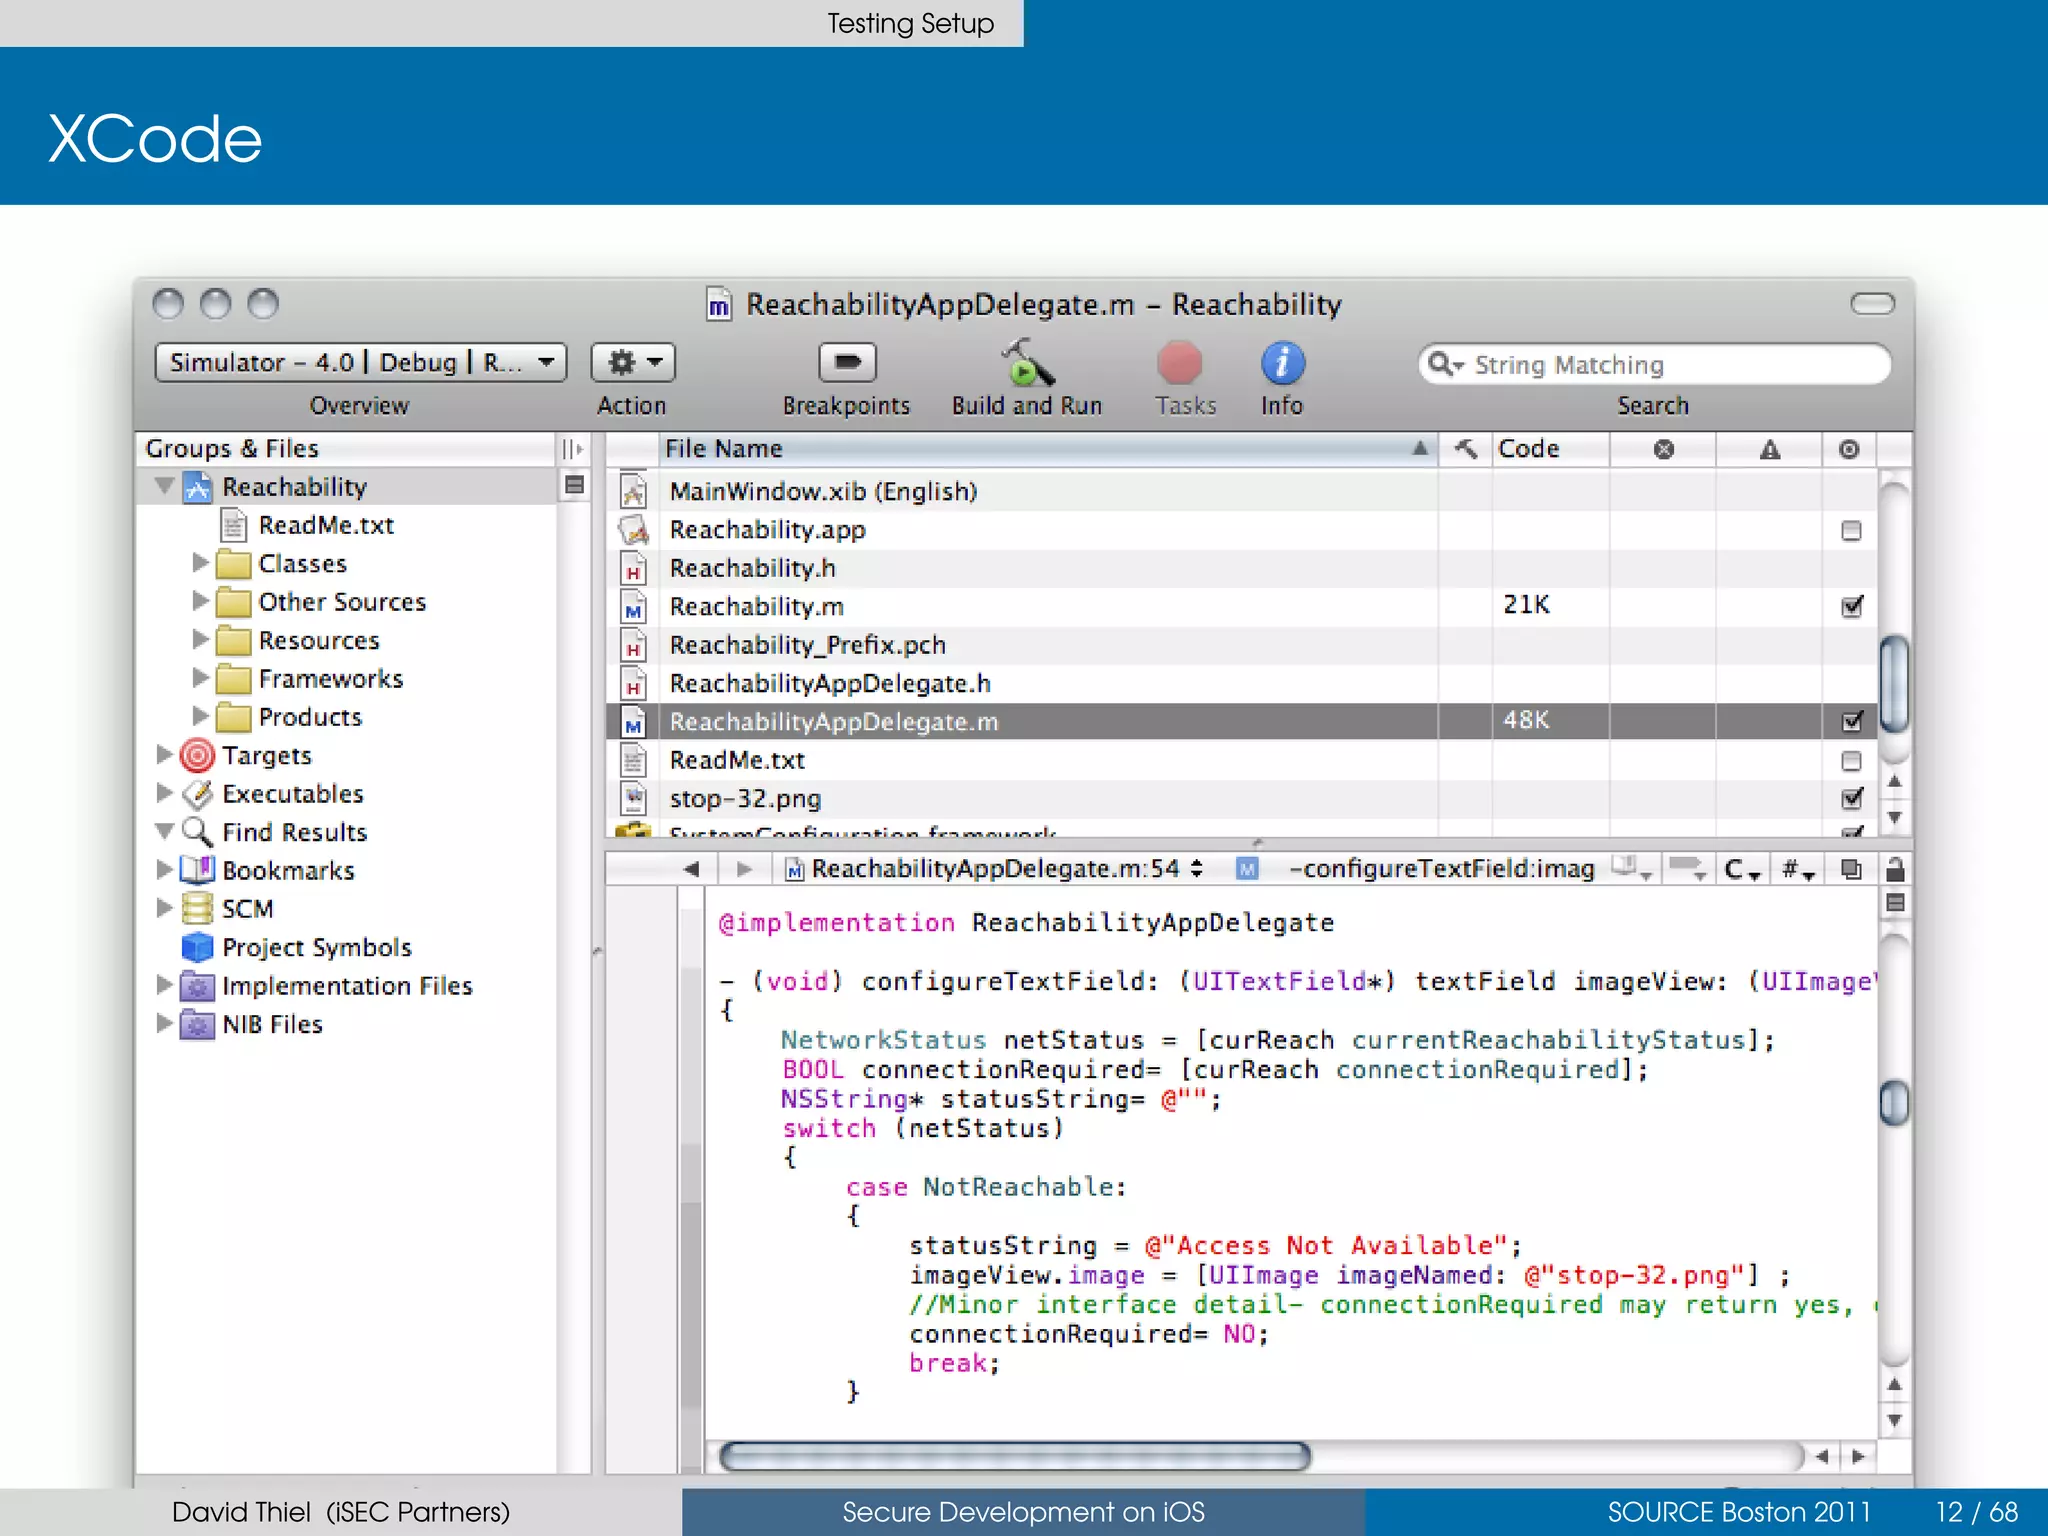Sort file list by File Name header
This screenshot has width=2048, height=1536.
click(x=1048, y=449)
